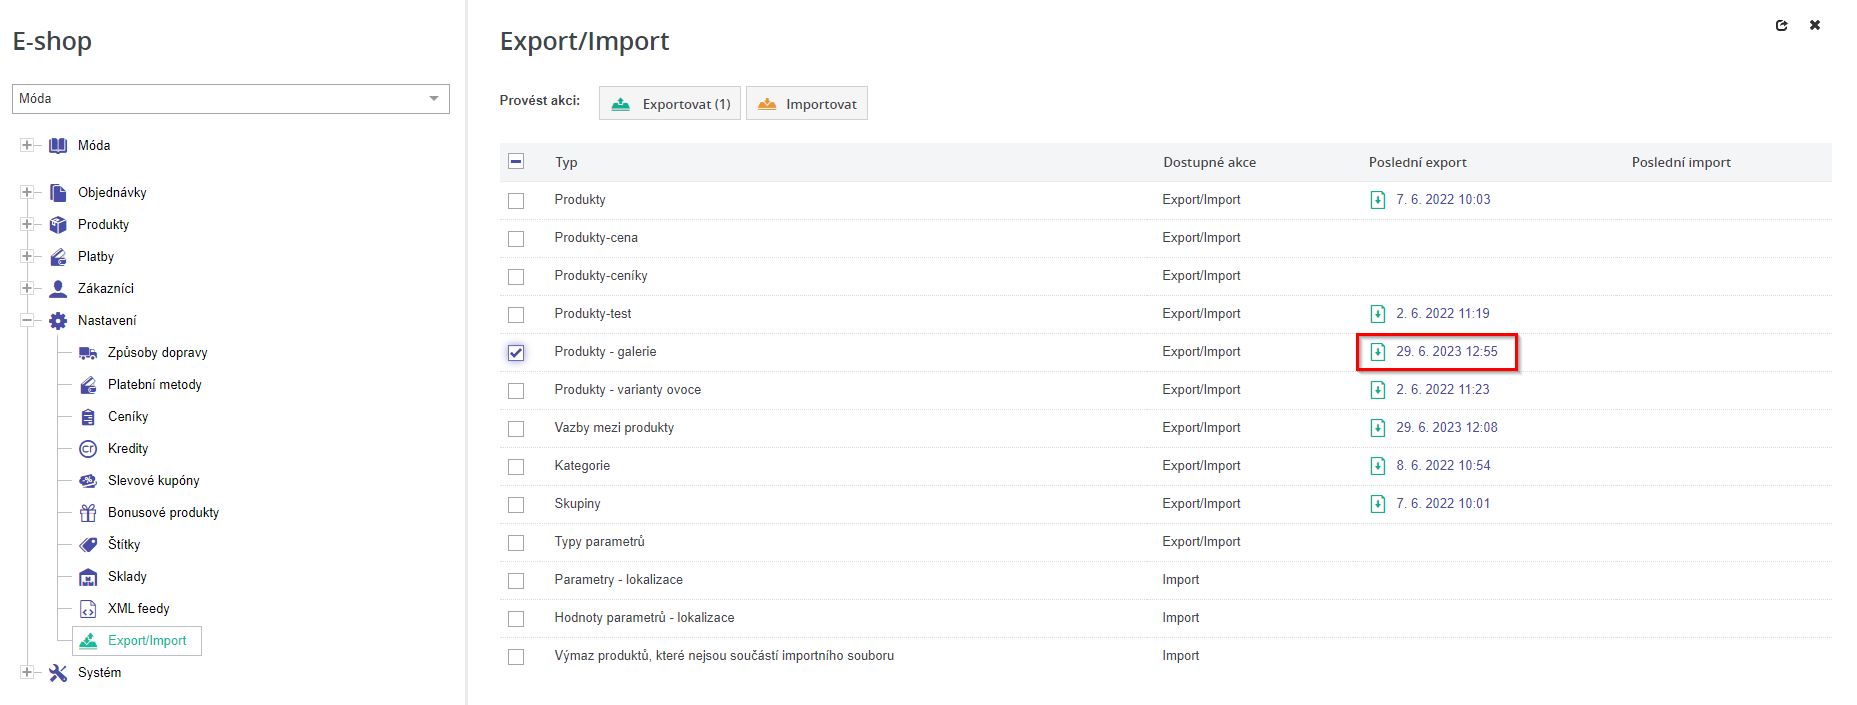Open Slevové kupóny settings item
This screenshot has width=1857, height=705.
coord(154,481)
